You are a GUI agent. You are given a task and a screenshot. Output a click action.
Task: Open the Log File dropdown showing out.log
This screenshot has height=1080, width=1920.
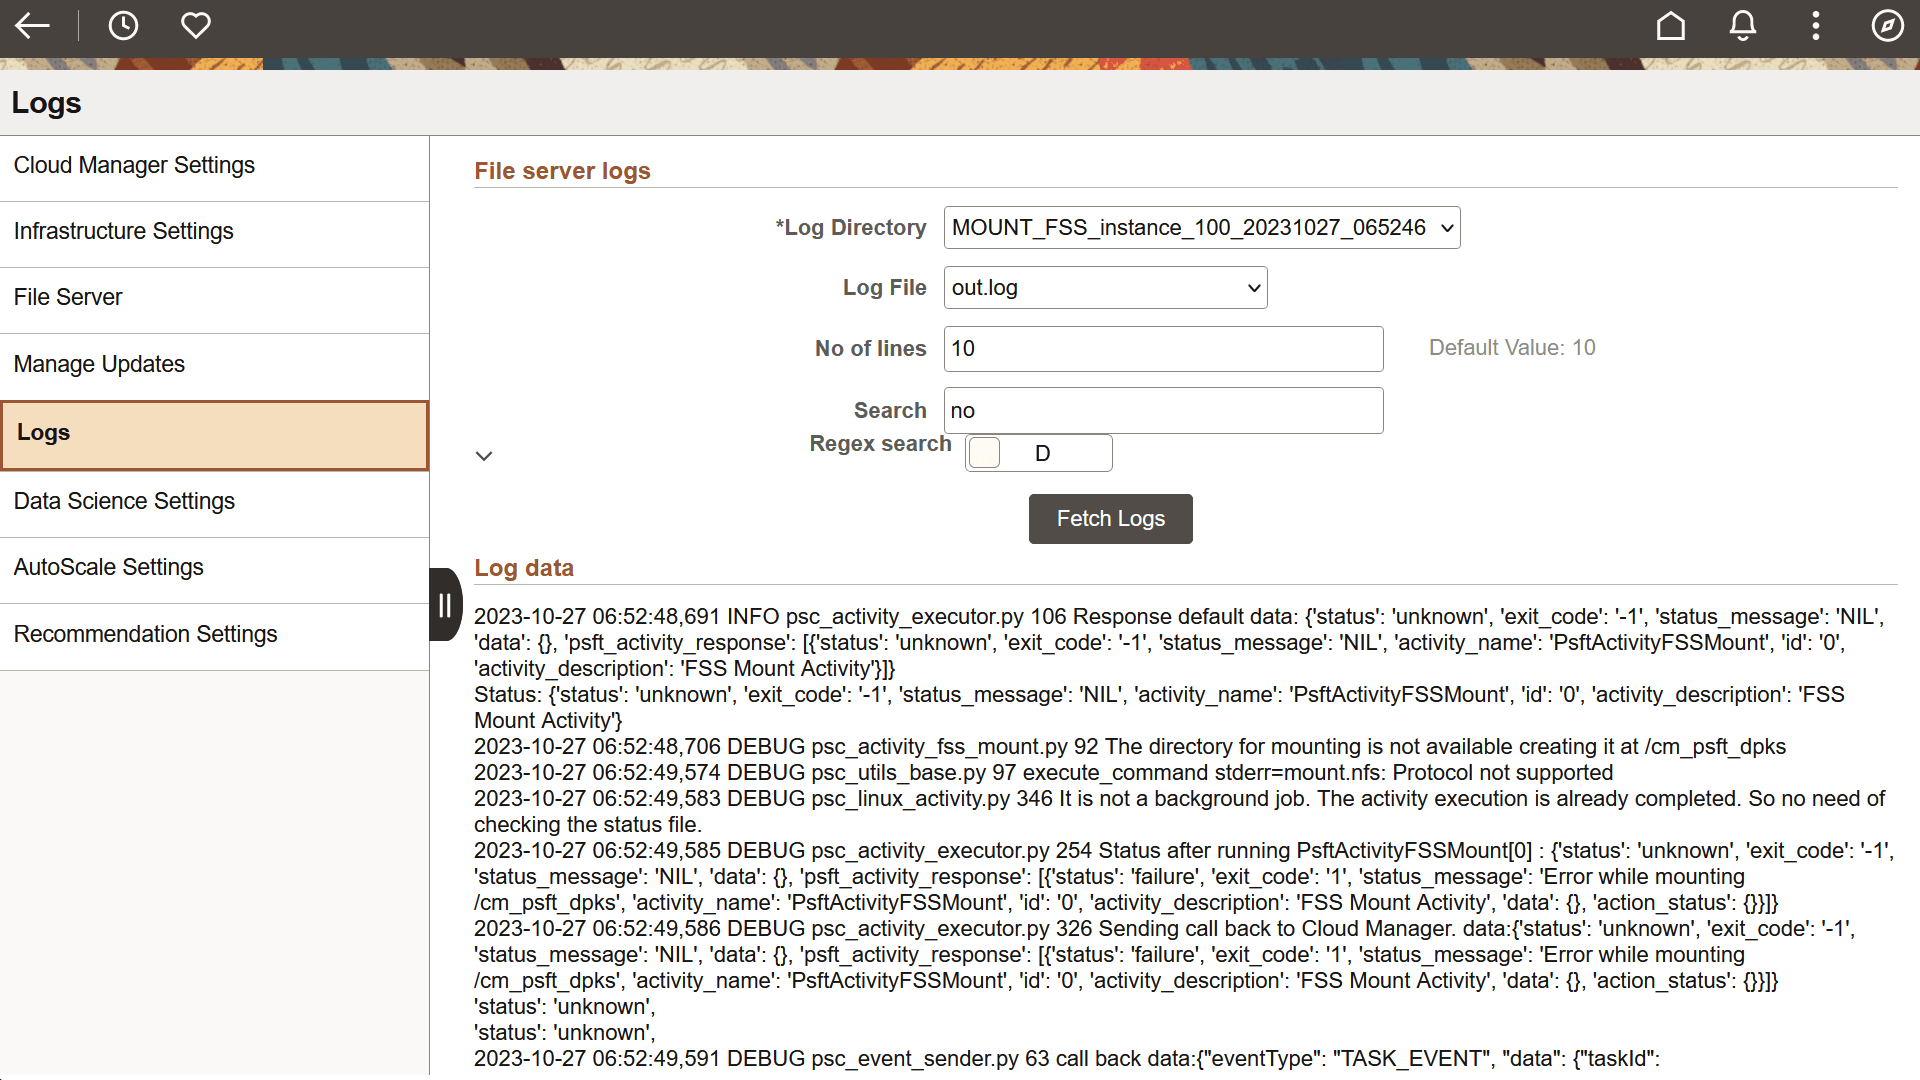[x=1104, y=287]
